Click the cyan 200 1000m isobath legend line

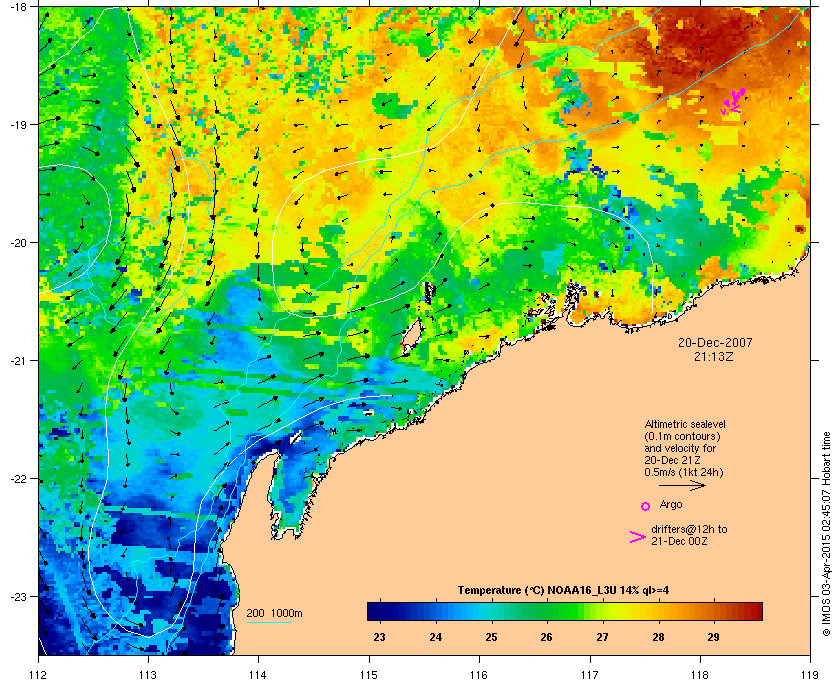(268, 622)
